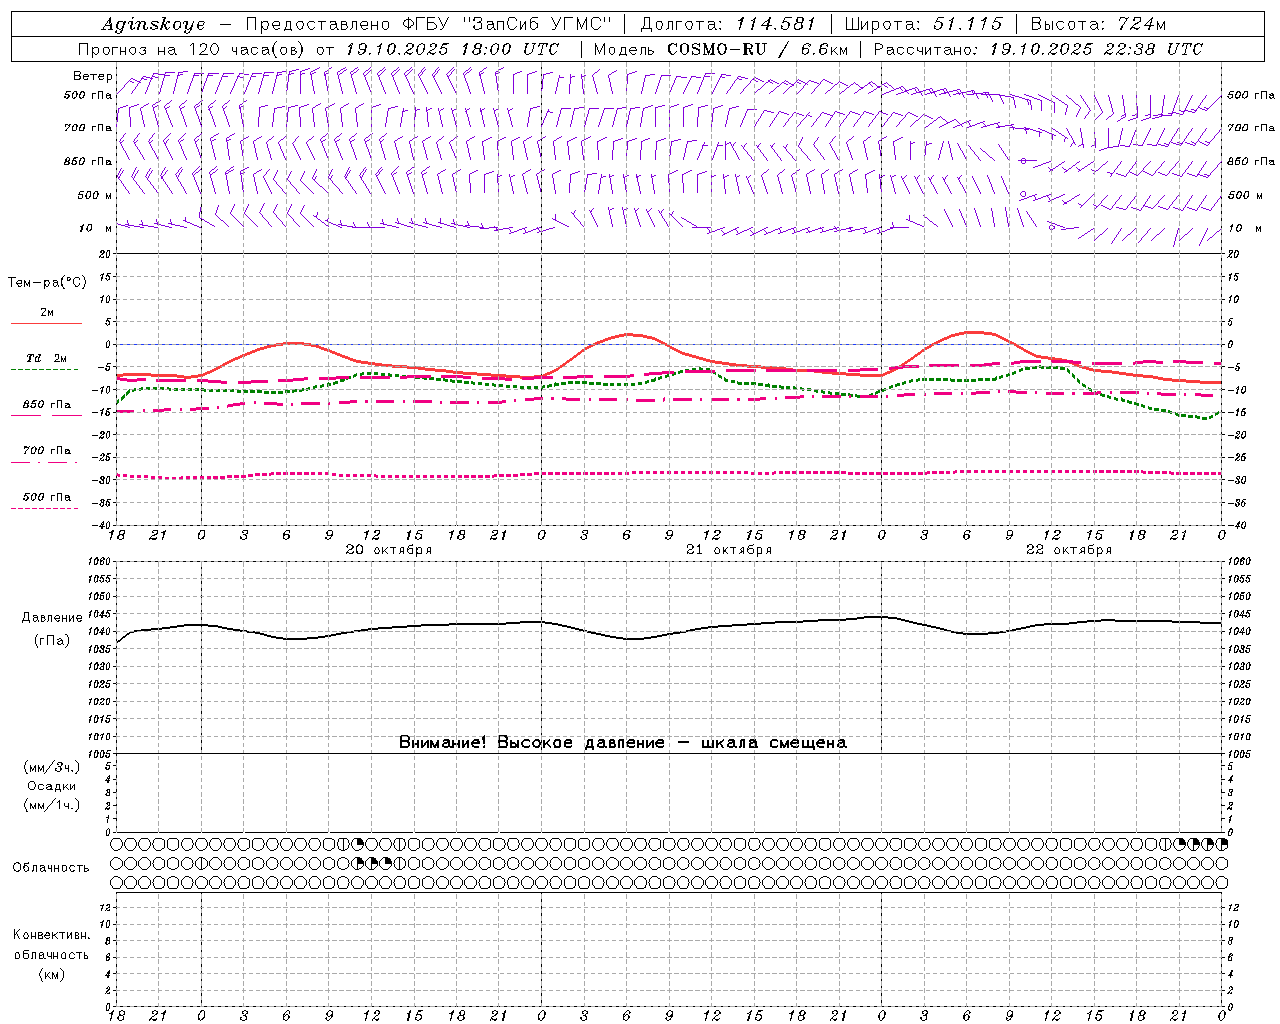Viewport: 1280px width, 1024px height.
Task: Select the Долгота: 114.581 longitude value
Action: [x=728, y=24]
